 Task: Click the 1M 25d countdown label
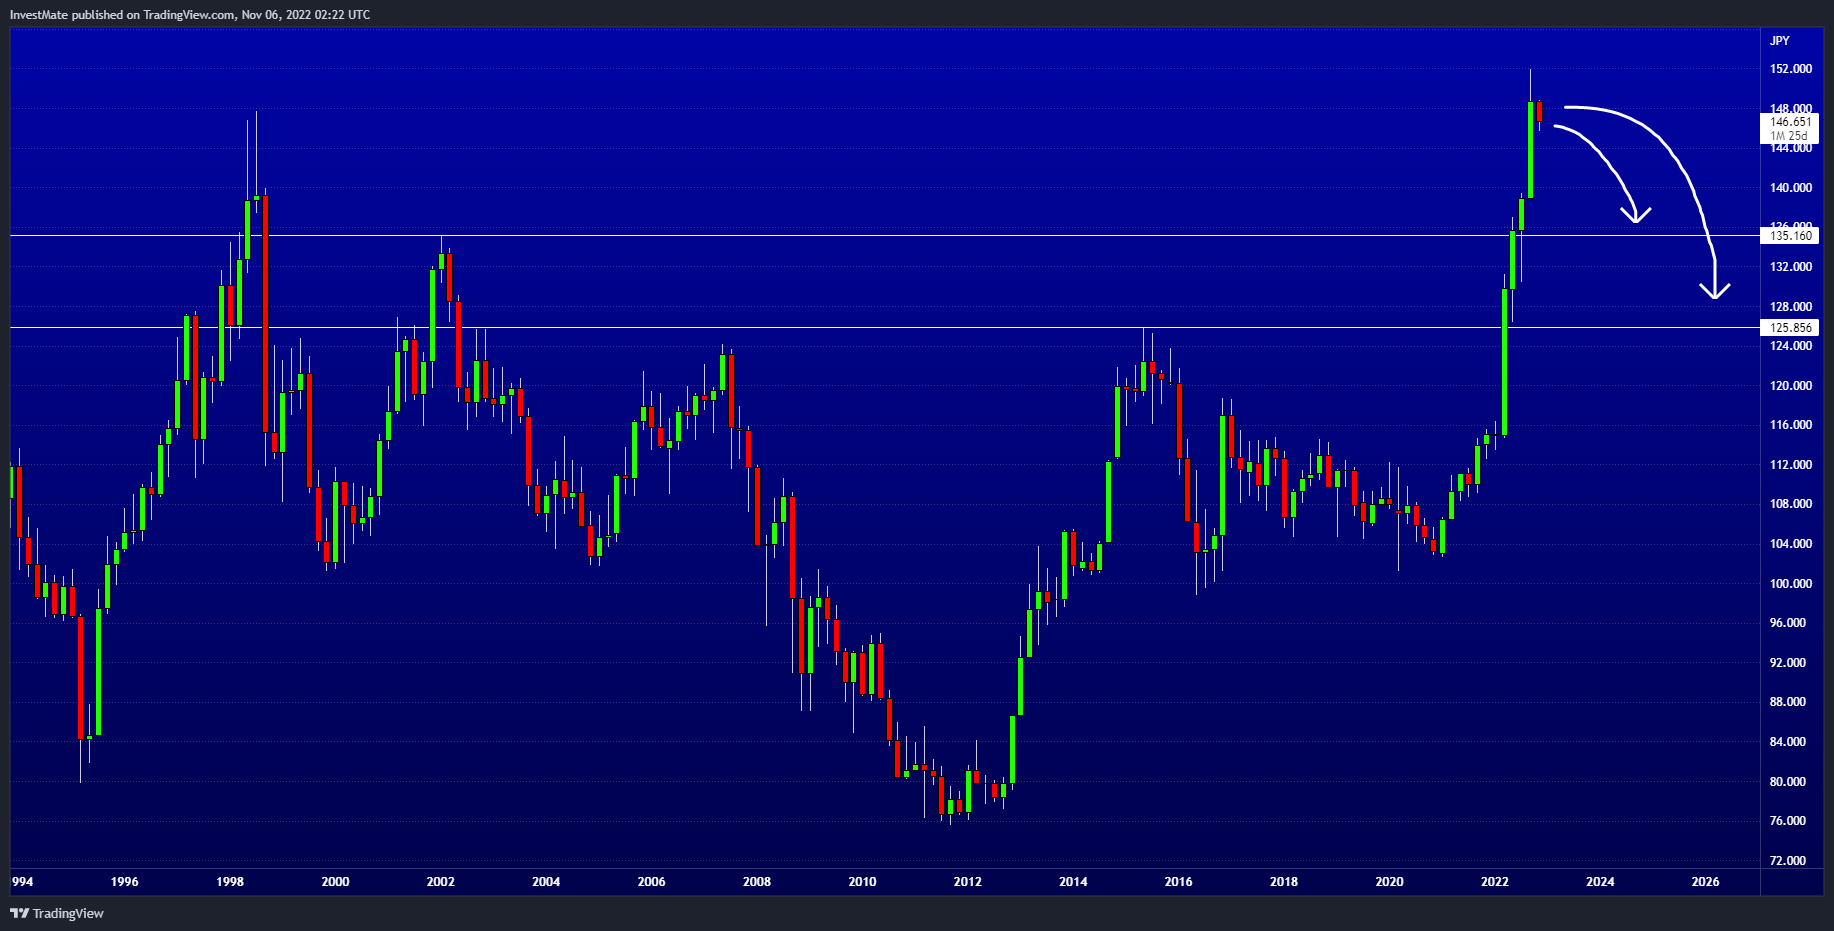pyautogui.click(x=1789, y=136)
